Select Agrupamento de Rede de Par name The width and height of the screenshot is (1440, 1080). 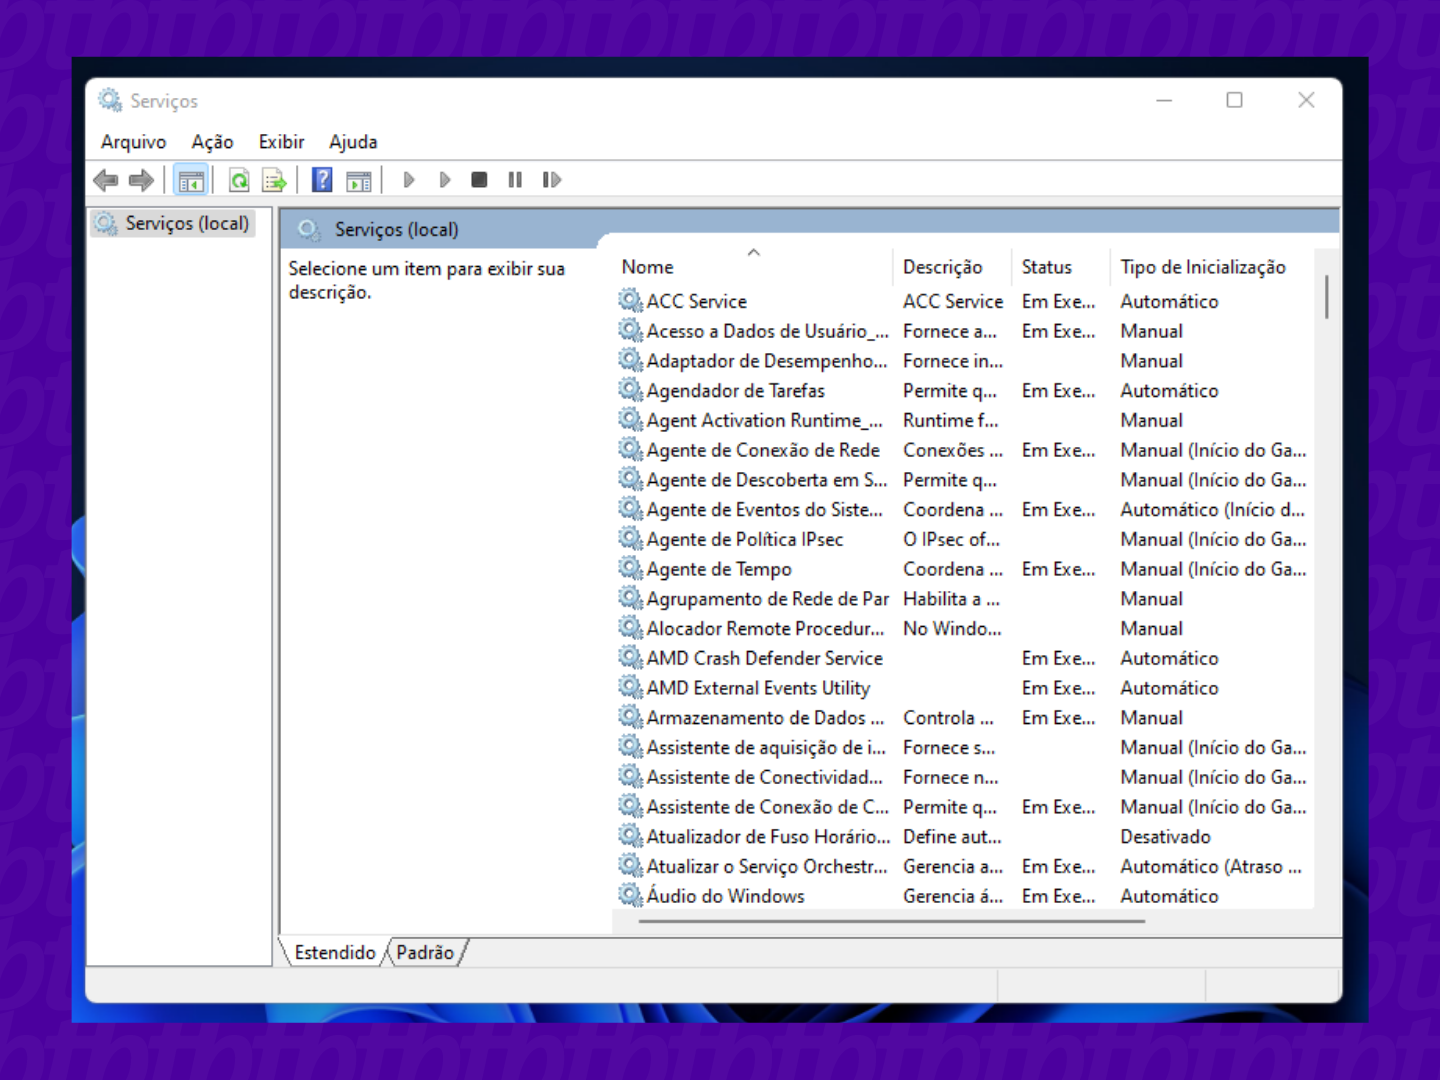click(767, 599)
